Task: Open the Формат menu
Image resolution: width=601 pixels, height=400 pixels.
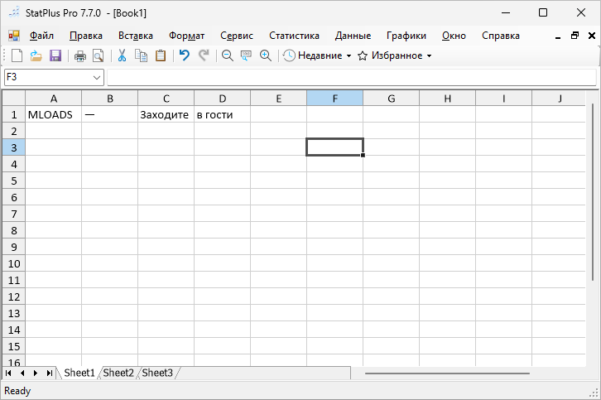Action: (x=187, y=36)
